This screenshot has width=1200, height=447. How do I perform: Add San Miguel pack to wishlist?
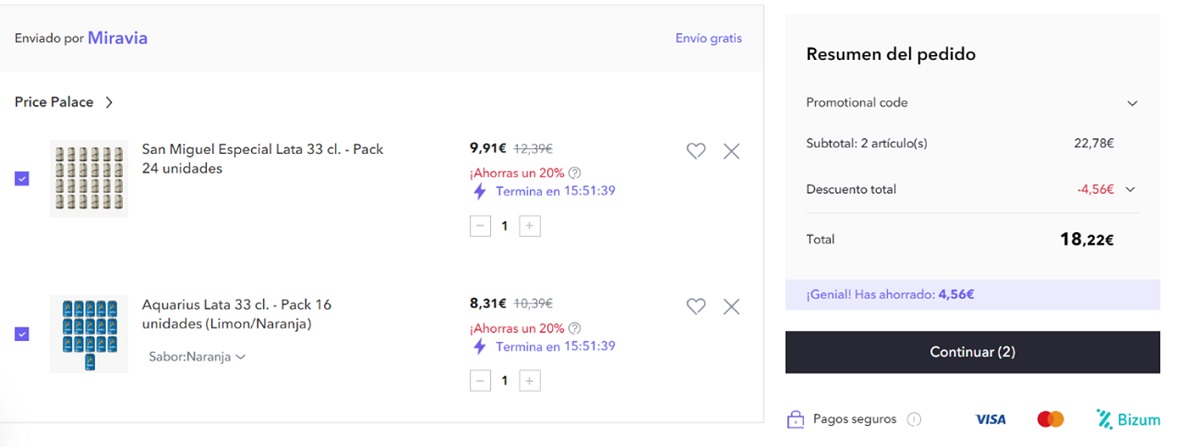pyautogui.click(x=696, y=151)
